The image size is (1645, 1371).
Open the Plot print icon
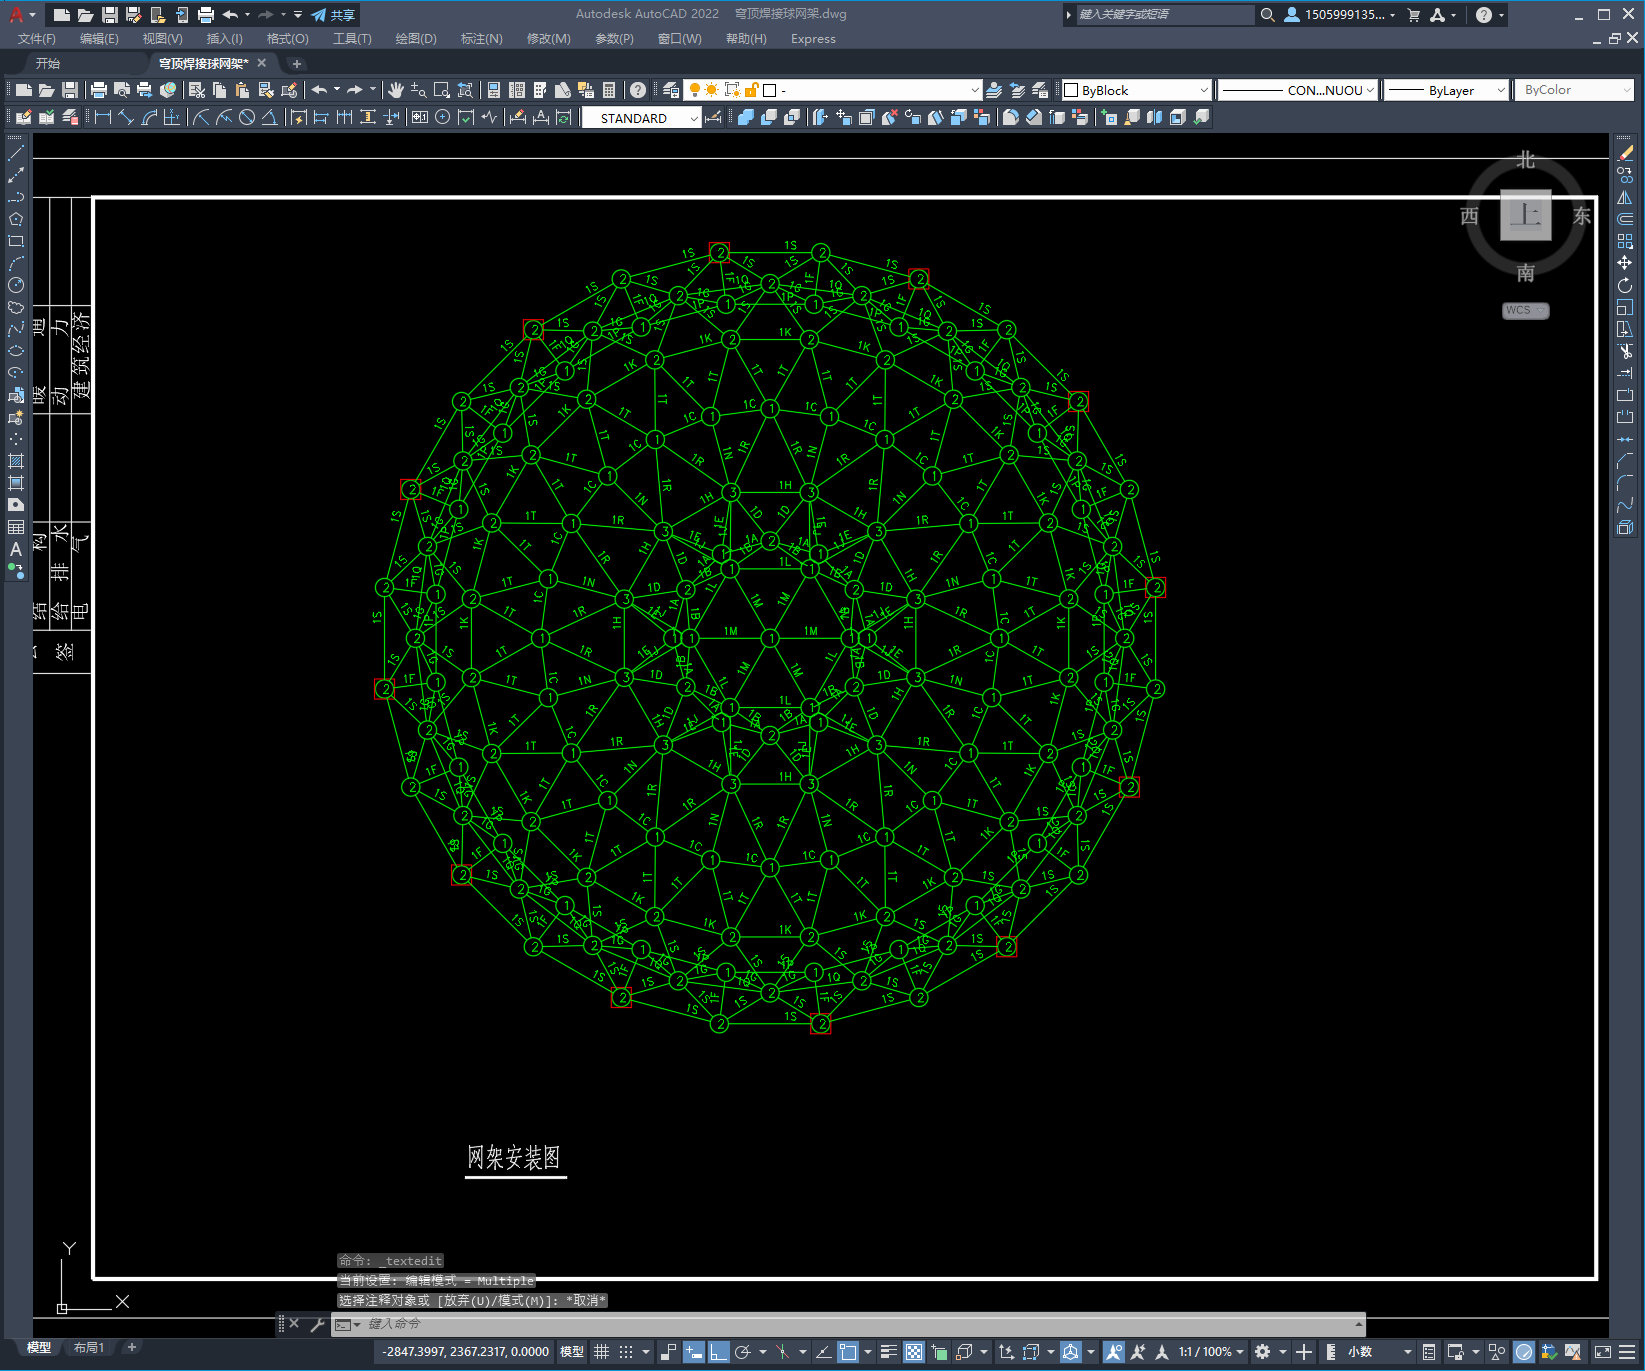(x=99, y=90)
